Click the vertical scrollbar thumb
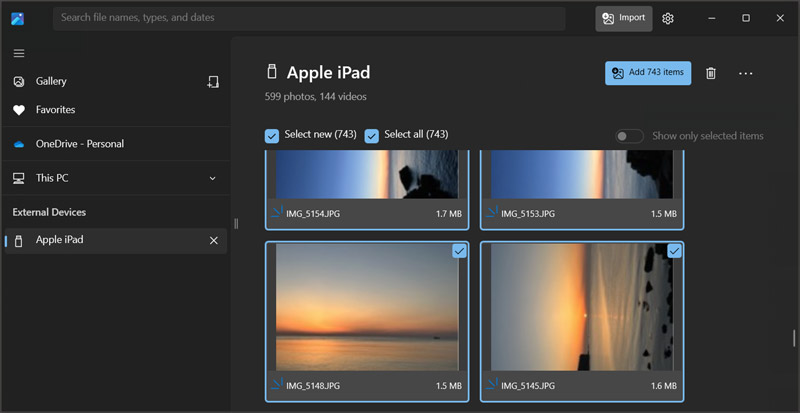The width and height of the screenshot is (800, 413). [x=794, y=338]
